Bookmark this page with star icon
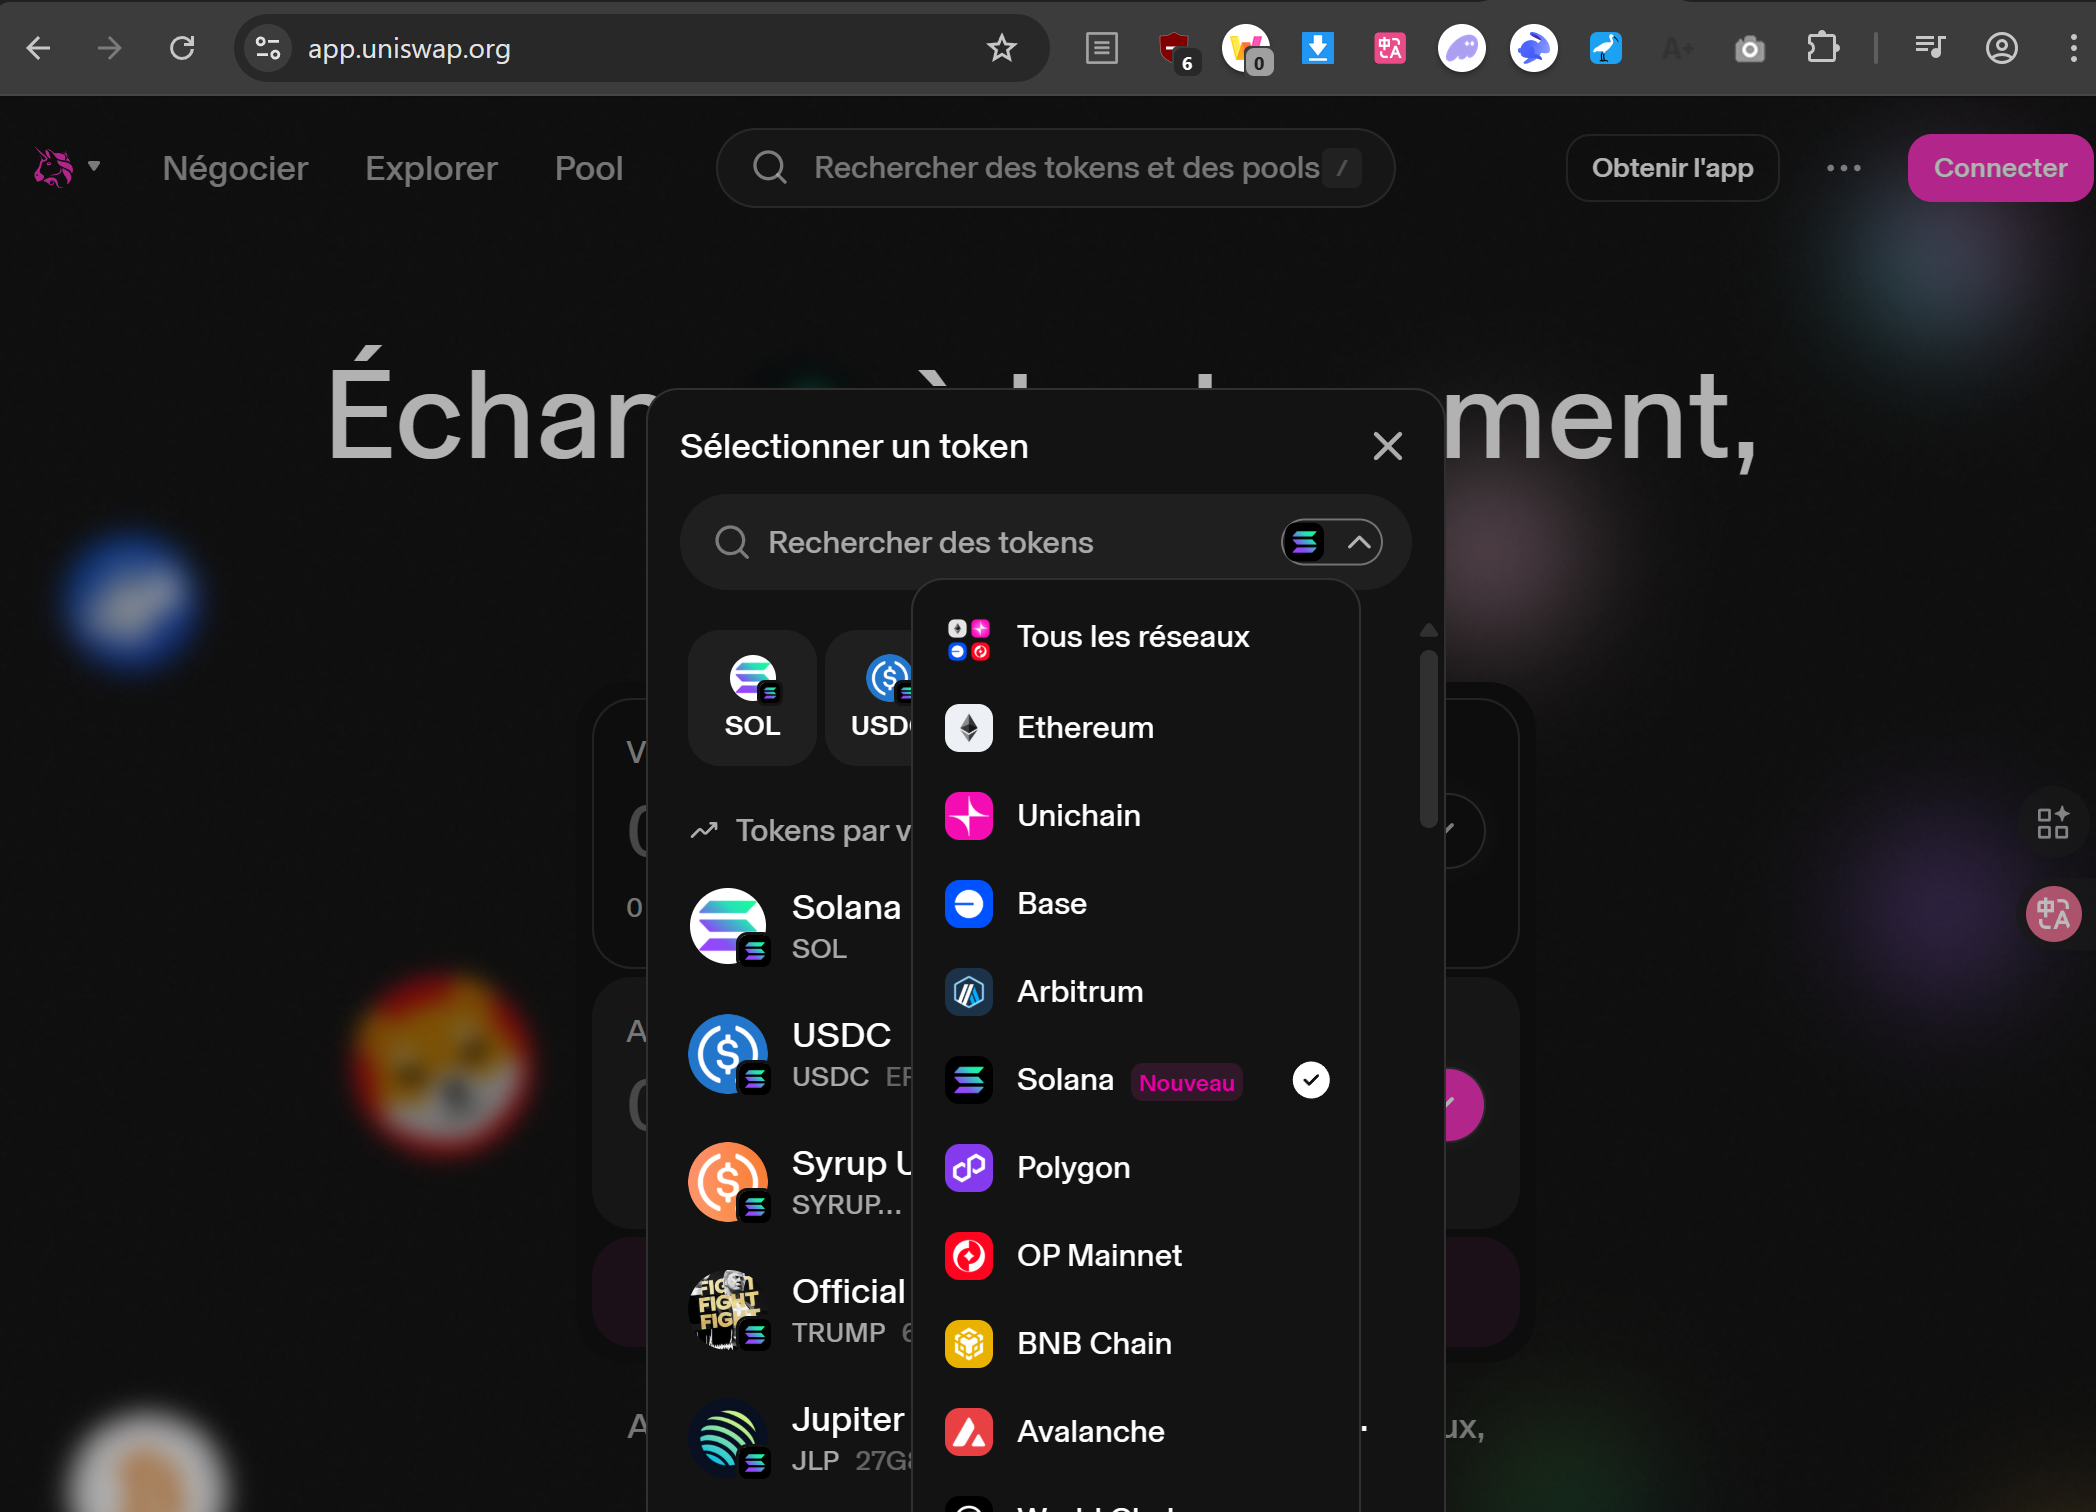The image size is (2096, 1512). (x=1001, y=48)
